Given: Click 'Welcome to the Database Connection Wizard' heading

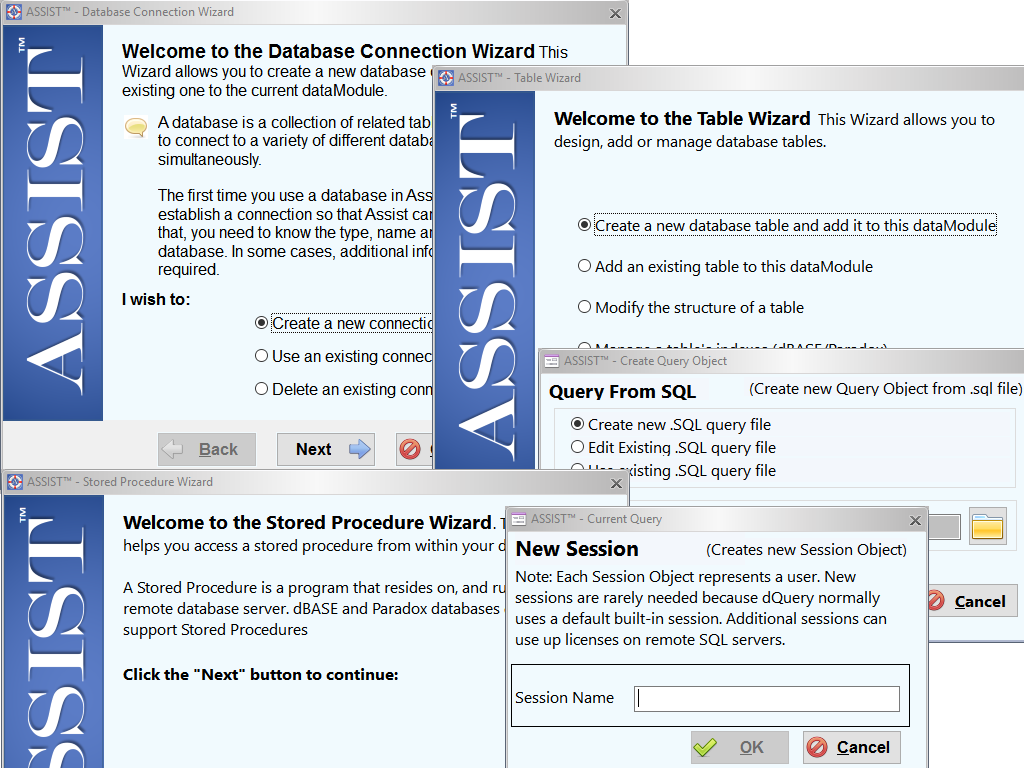Looking at the screenshot, I should [x=328, y=51].
